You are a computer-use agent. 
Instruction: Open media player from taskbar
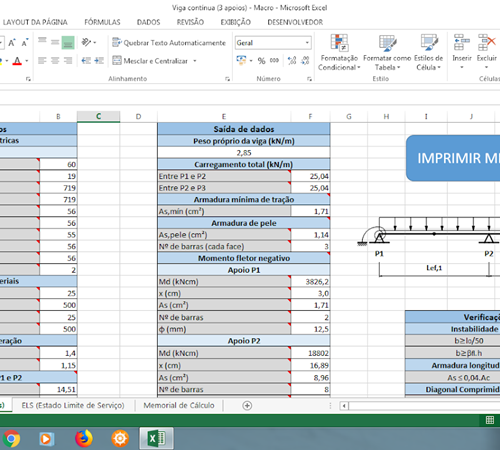tap(46, 438)
